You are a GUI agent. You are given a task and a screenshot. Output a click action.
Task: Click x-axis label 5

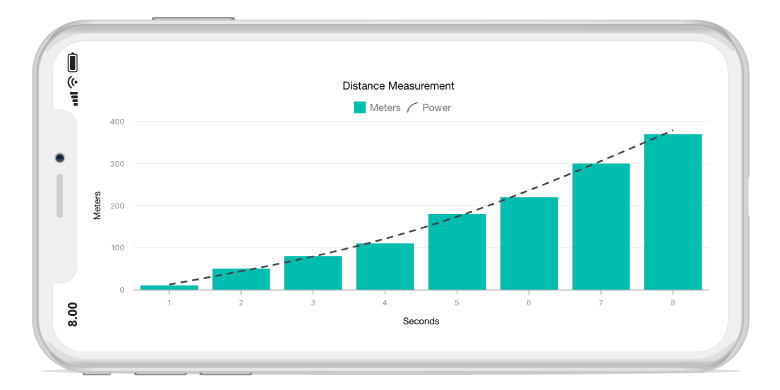457,302
